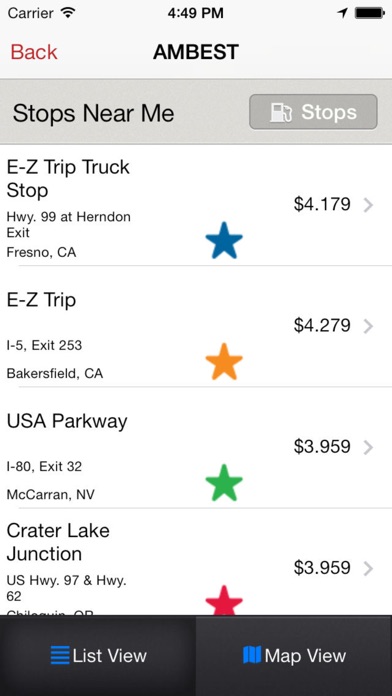Click the list icon beside List View
The image size is (392, 696).
pos(59,655)
